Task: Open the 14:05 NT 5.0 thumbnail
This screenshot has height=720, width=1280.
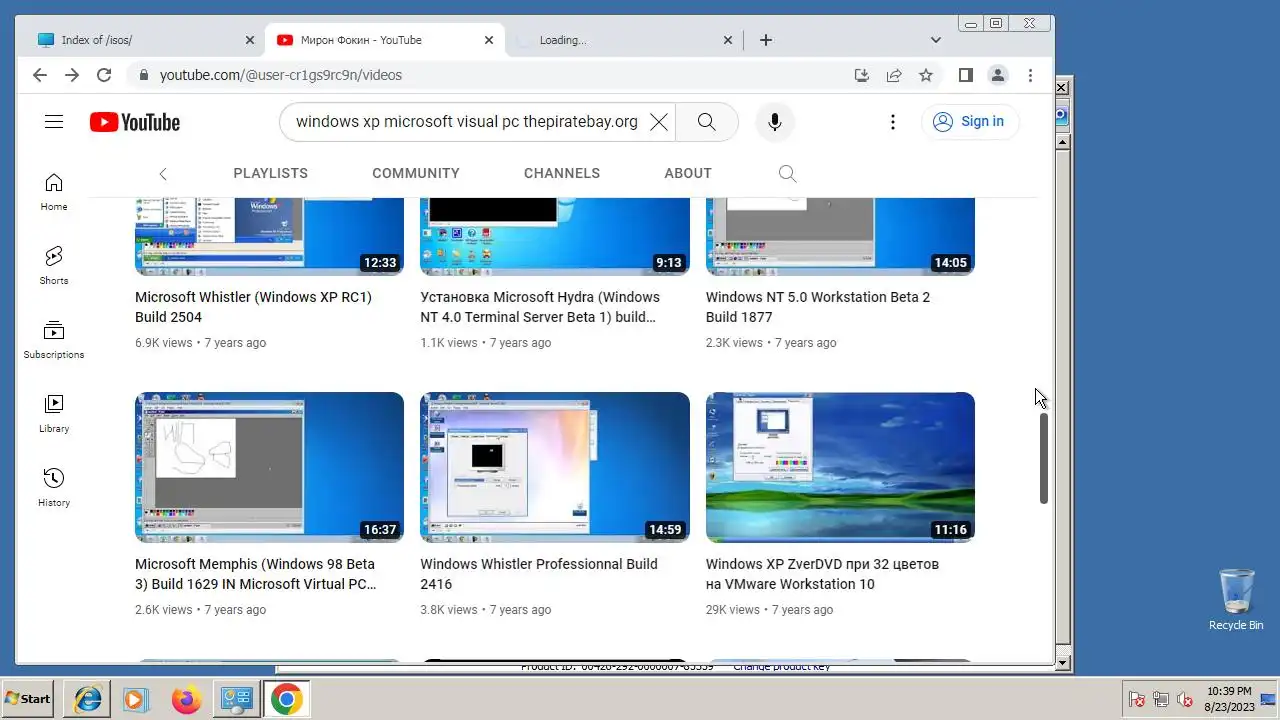Action: (840, 236)
